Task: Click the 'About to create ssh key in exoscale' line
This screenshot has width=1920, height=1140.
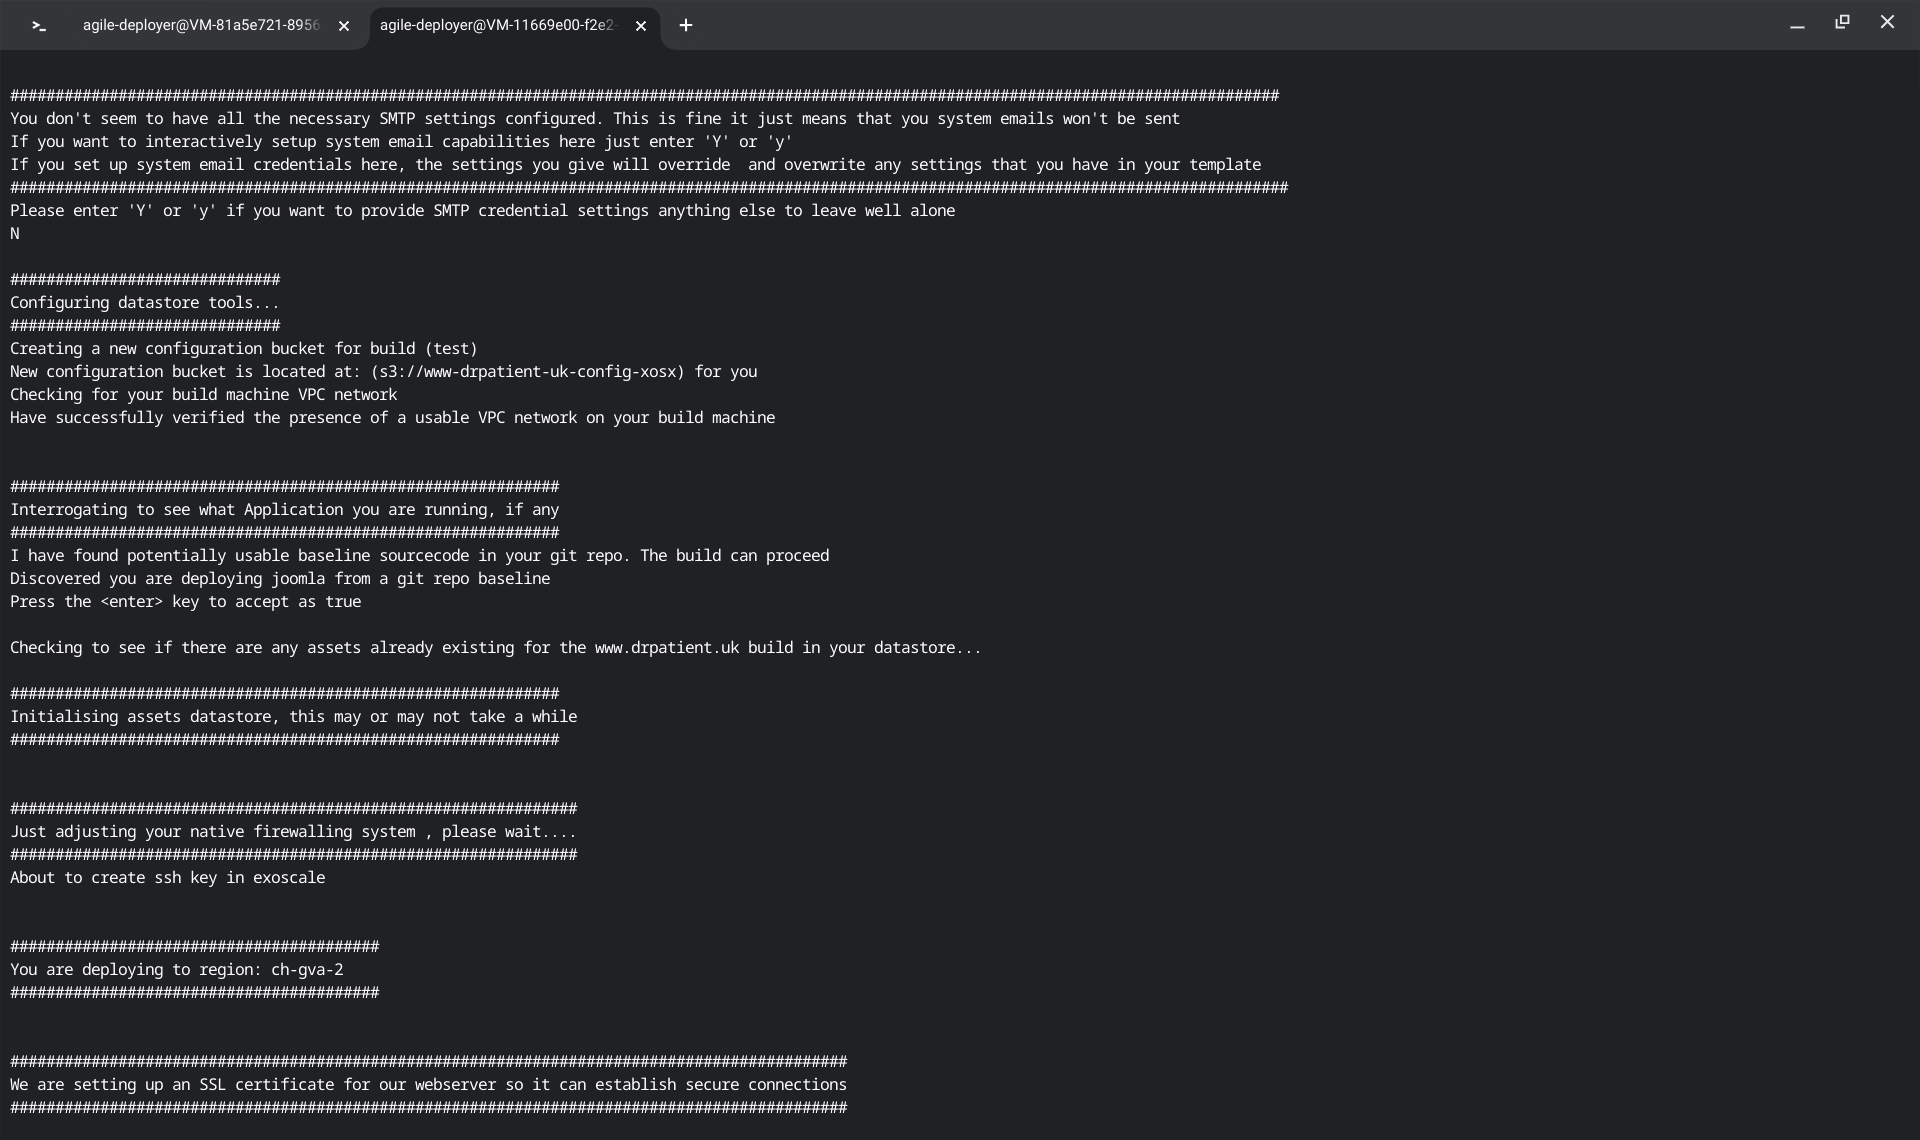Action: click(167, 878)
